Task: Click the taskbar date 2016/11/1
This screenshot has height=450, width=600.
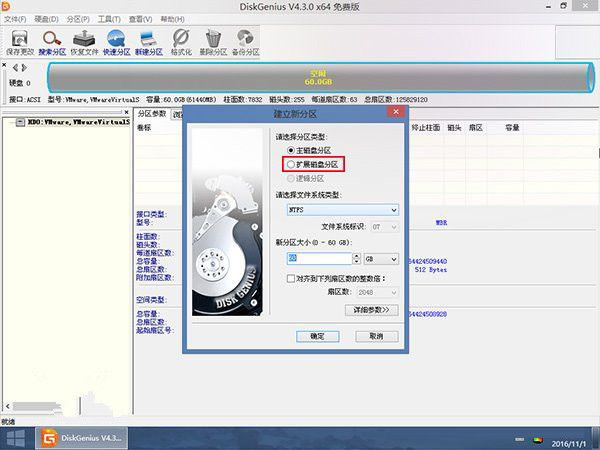Action: (569, 444)
